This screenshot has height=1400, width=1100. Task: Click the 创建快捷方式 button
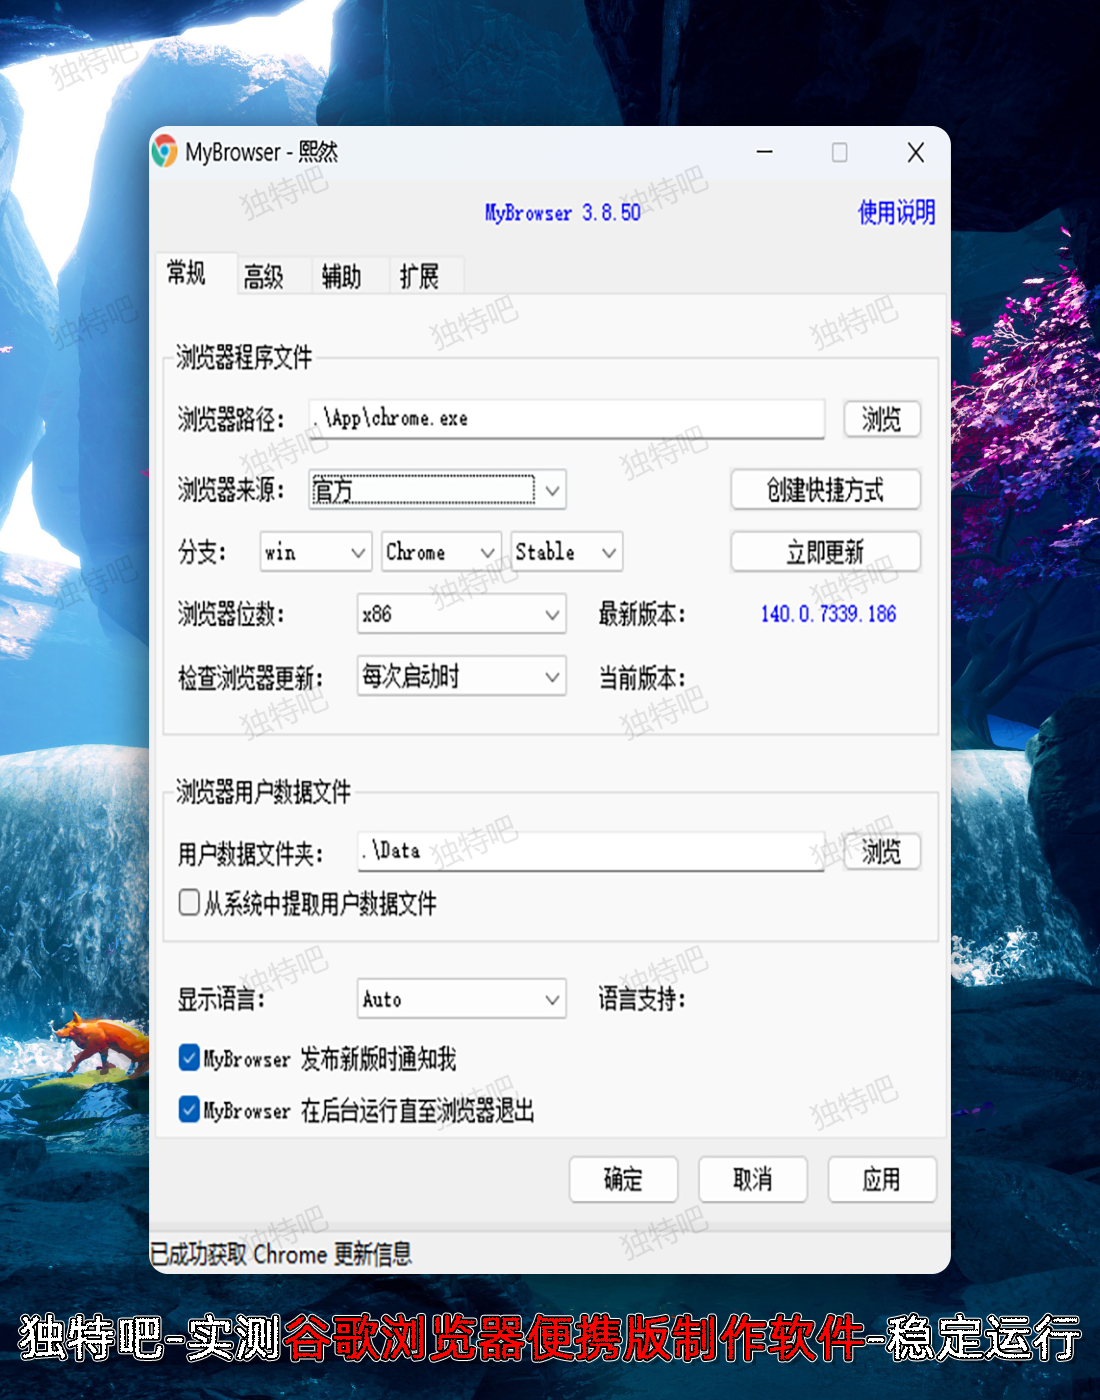click(x=826, y=490)
